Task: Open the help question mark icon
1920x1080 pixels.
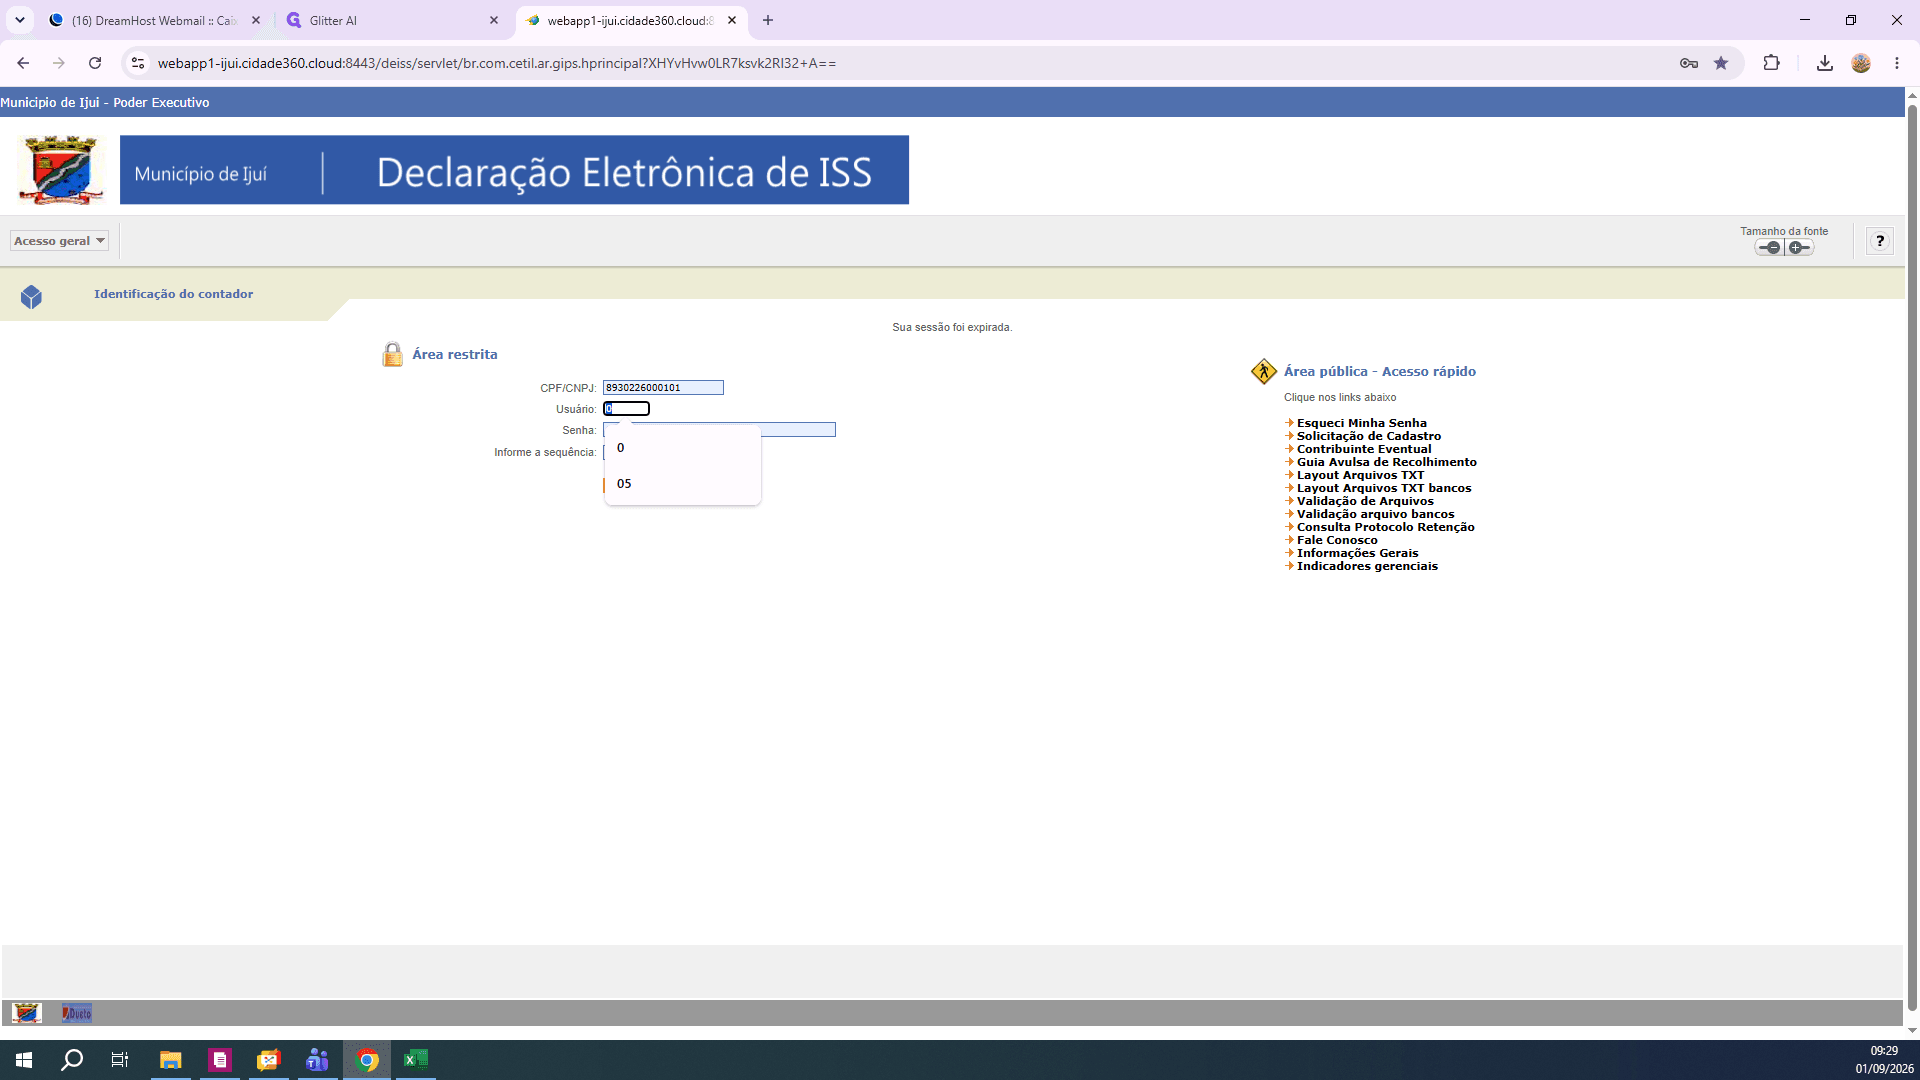Action: pos(1880,241)
